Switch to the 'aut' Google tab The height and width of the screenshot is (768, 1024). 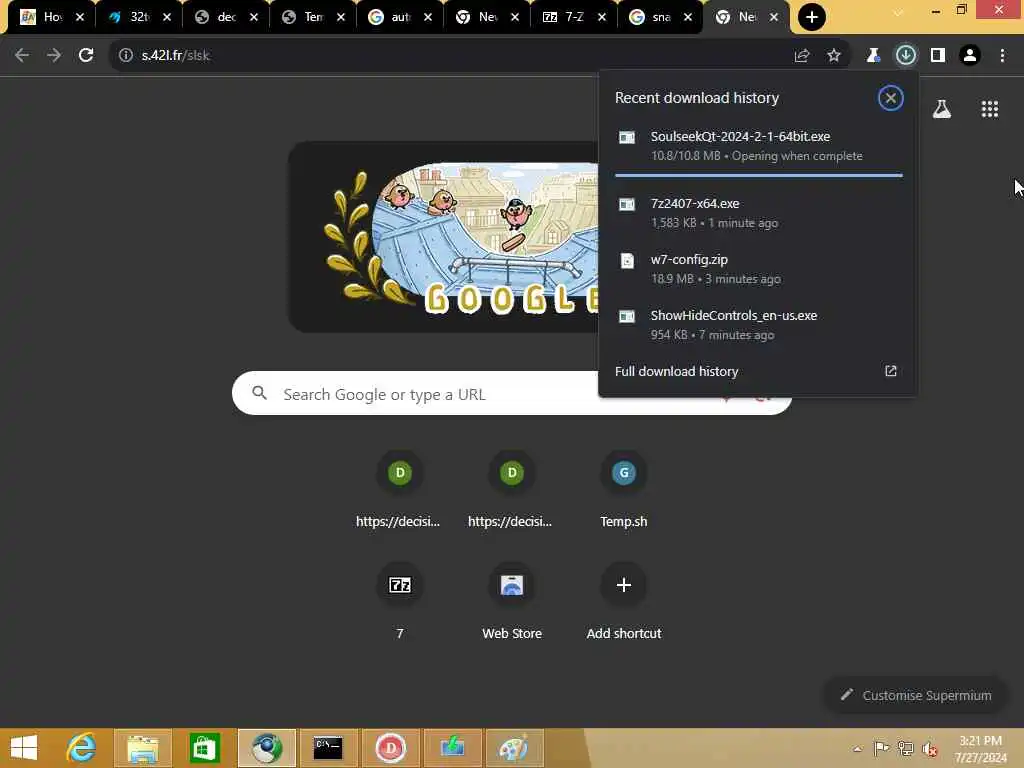(392, 17)
